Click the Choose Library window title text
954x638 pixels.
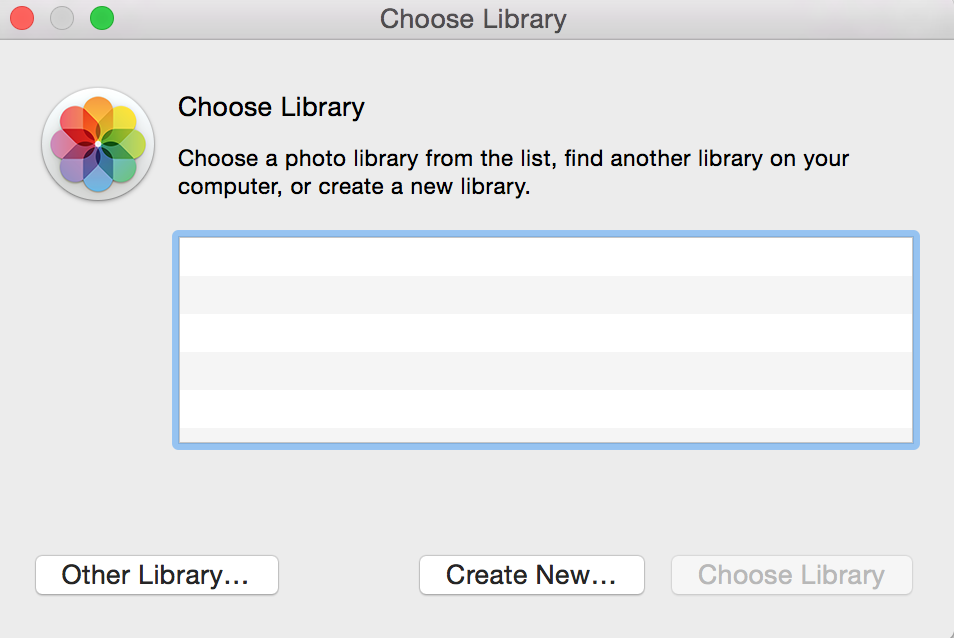coord(473,19)
